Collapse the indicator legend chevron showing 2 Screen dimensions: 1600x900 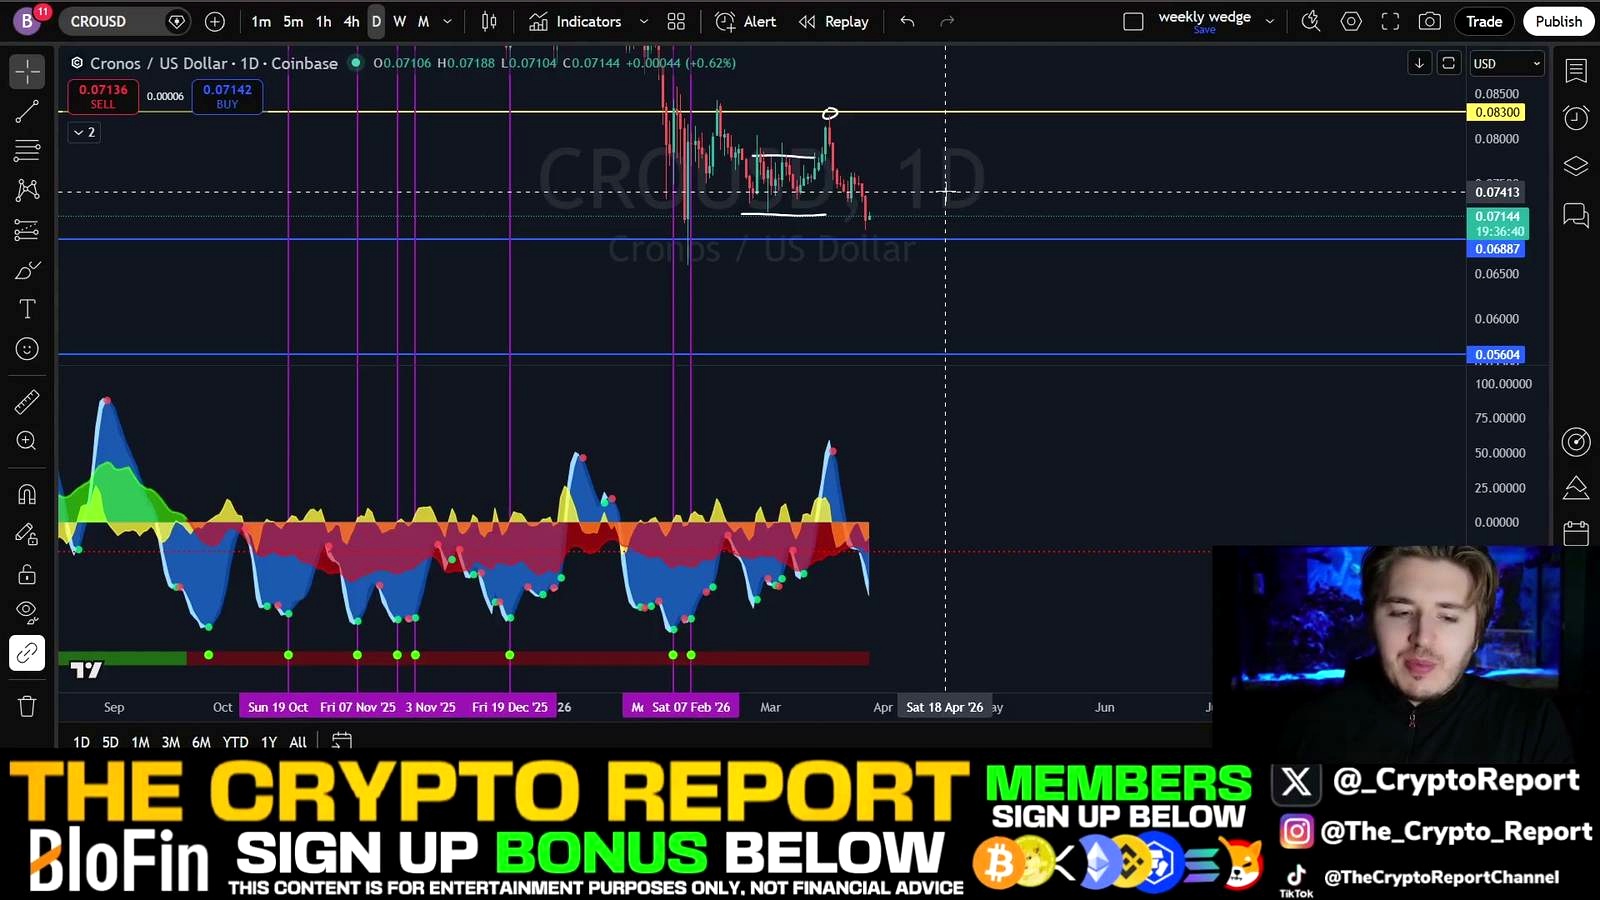85,132
